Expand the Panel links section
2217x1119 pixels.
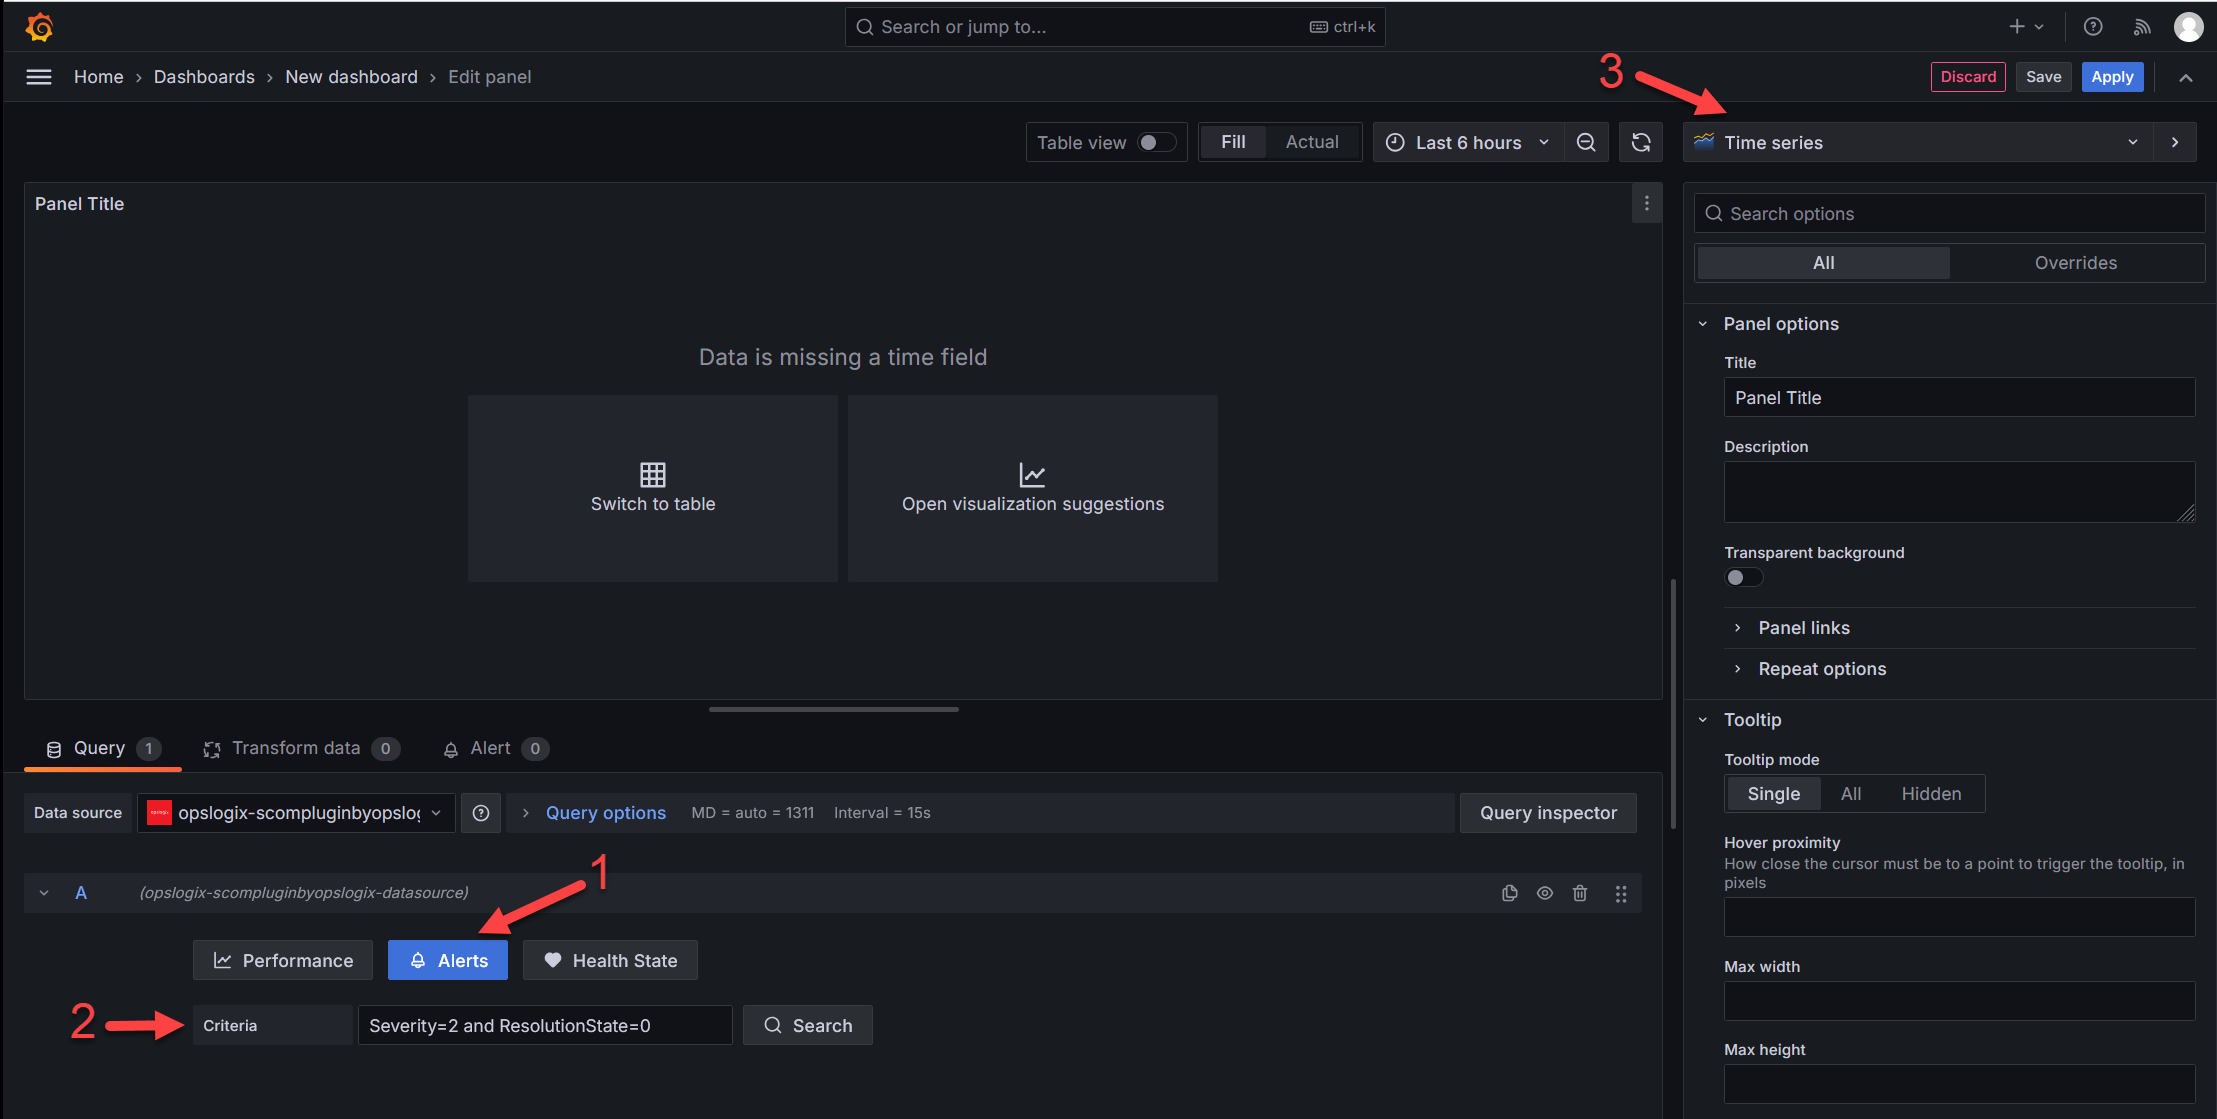(x=1803, y=628)
